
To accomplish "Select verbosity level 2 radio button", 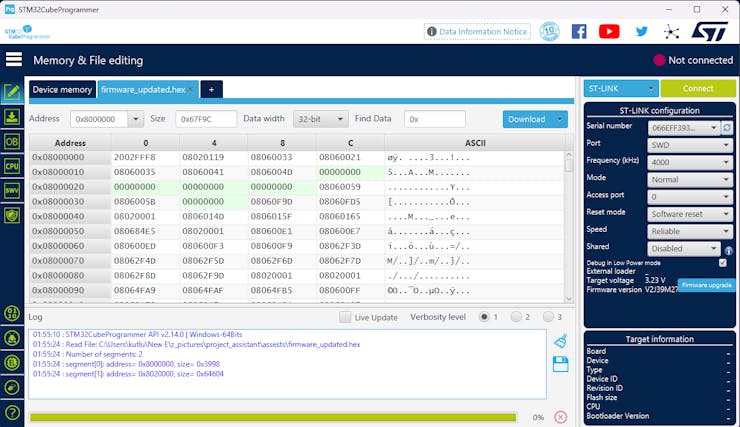I will (x=516, y=317).
